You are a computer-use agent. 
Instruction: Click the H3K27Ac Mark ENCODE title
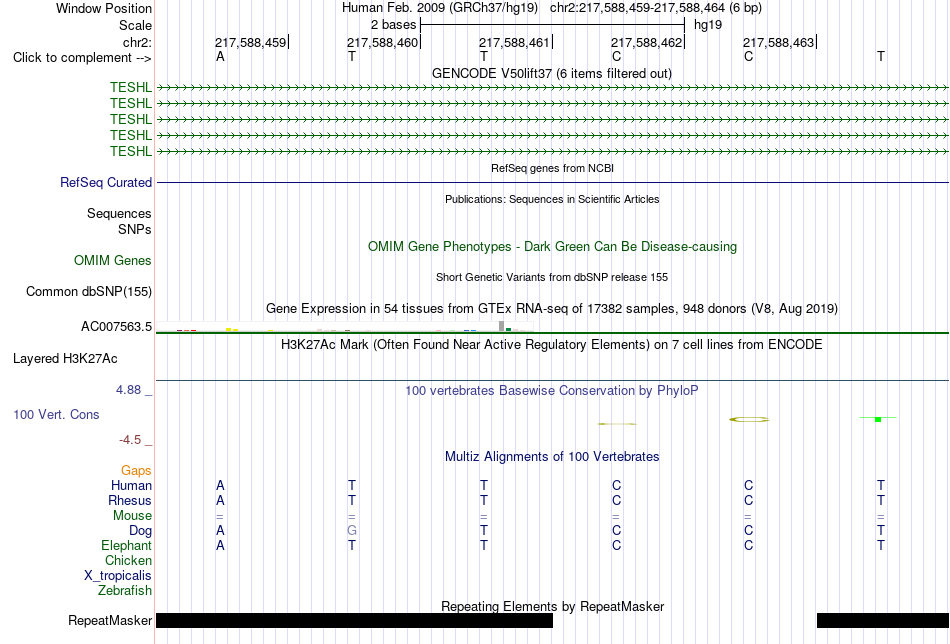click(552, 345)
